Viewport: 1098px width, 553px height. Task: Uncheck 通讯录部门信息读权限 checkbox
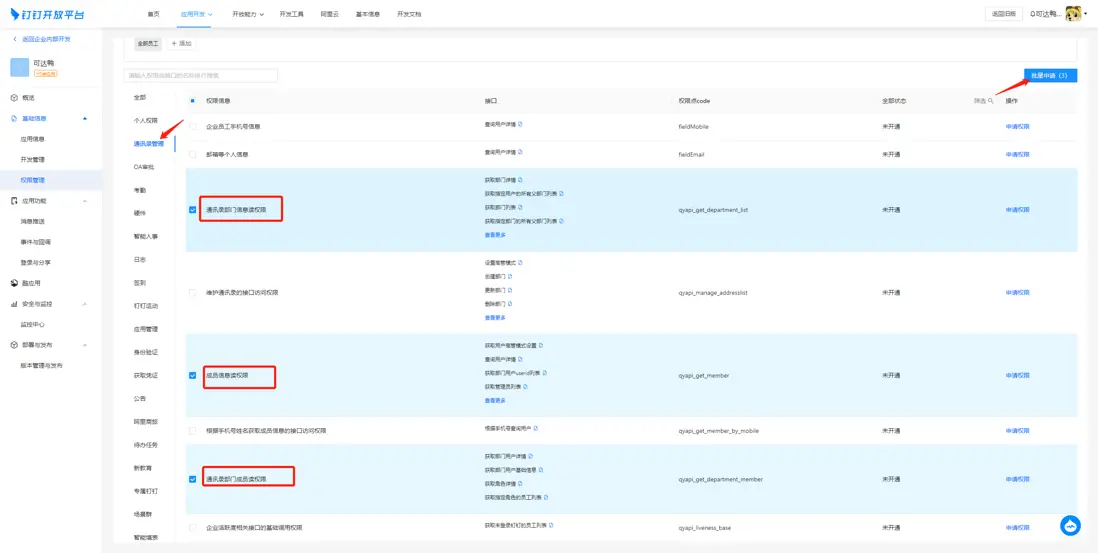(x=193, y=210)
